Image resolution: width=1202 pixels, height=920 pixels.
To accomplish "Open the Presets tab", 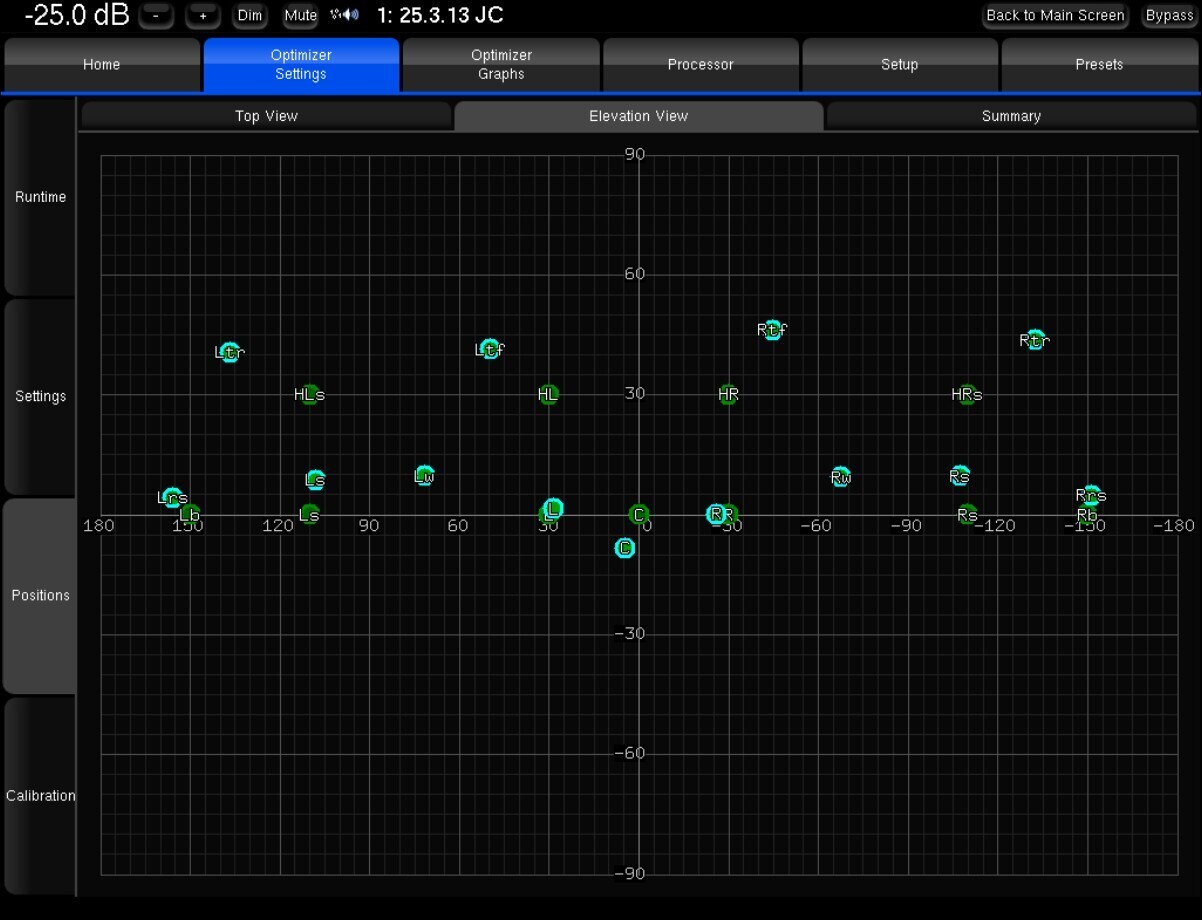I will click(x=1099, y=65).
